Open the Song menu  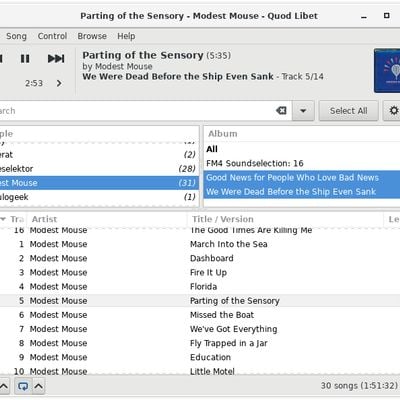16,36
